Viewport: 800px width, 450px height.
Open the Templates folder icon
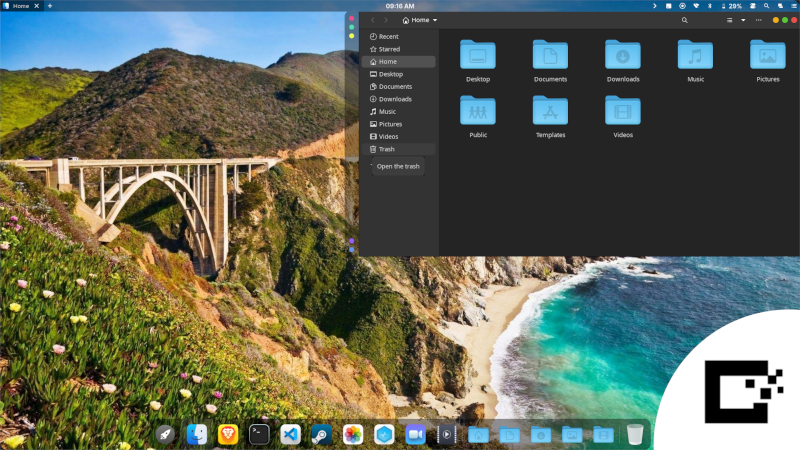[550, 111]
